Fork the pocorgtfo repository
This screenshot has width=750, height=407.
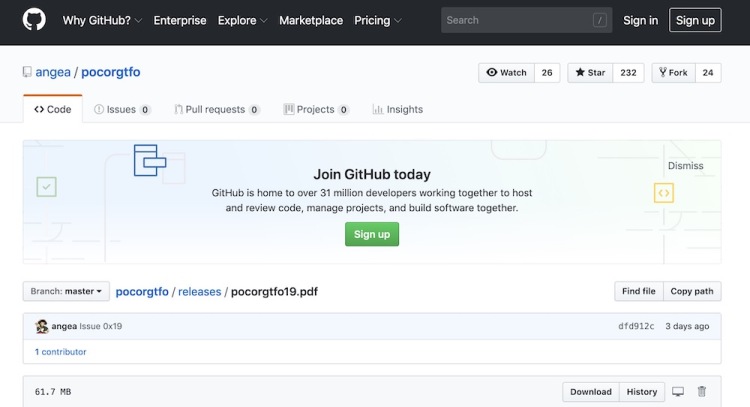coord(671,73)
